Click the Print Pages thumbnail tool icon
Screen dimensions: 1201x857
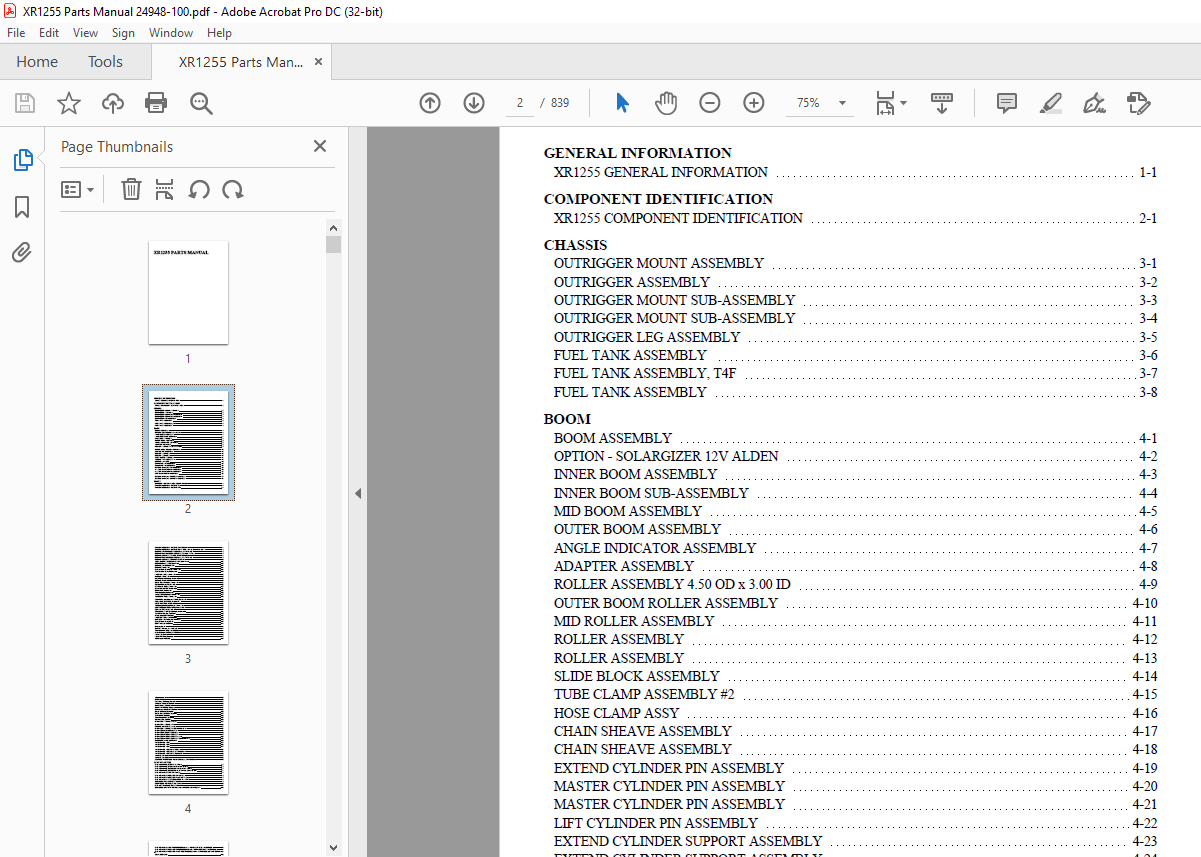point(165,189)
